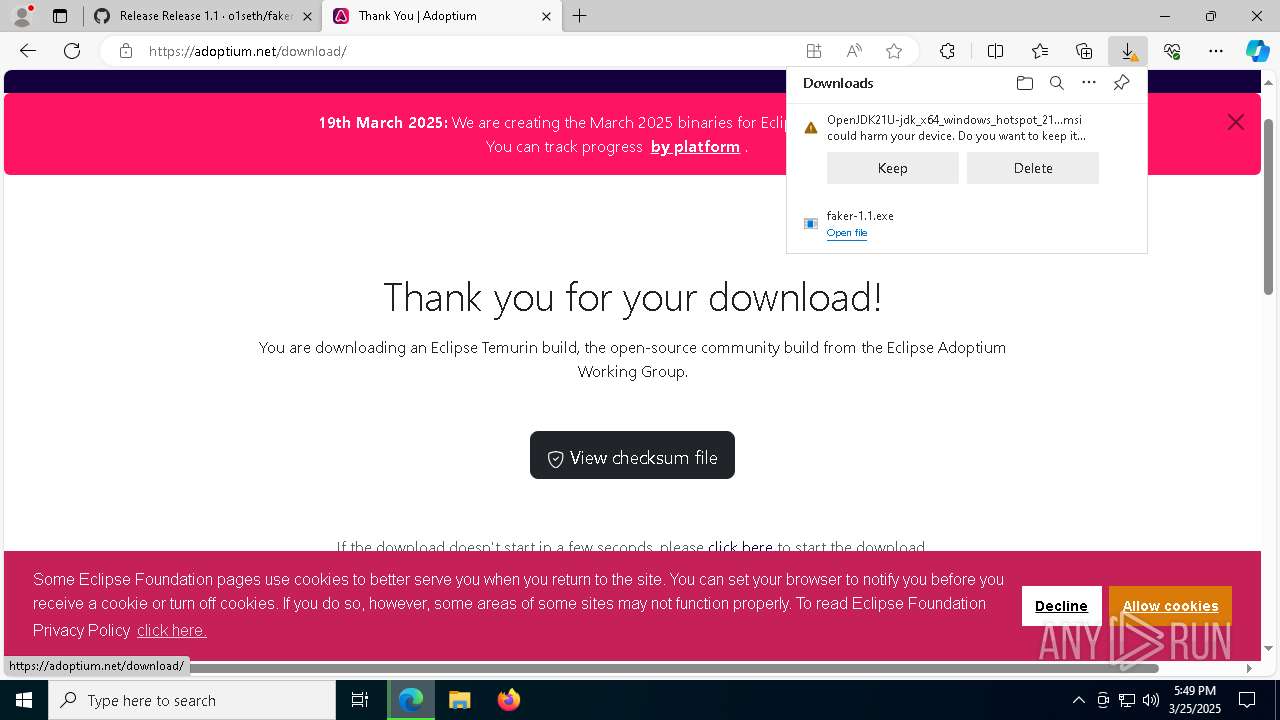Open notification center icon
This screenshot has width=1280, height=720.
pos(1247,700)
